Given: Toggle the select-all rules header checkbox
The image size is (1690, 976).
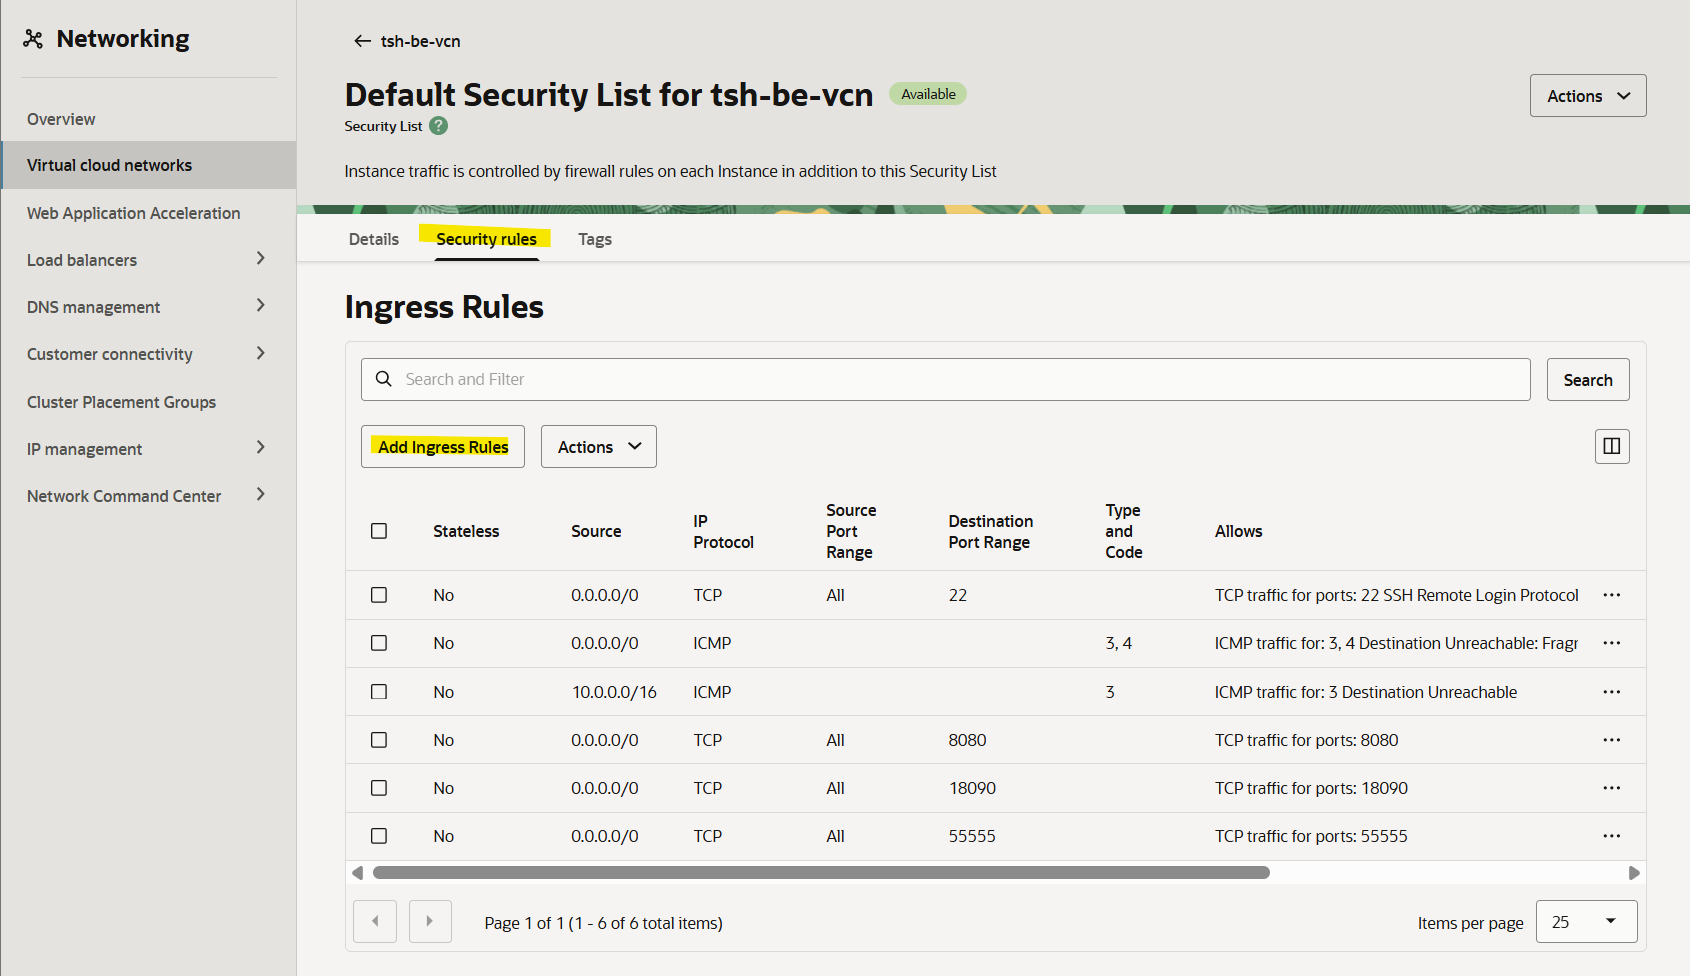Looking at the screenshot, I should tap(379, 531).
